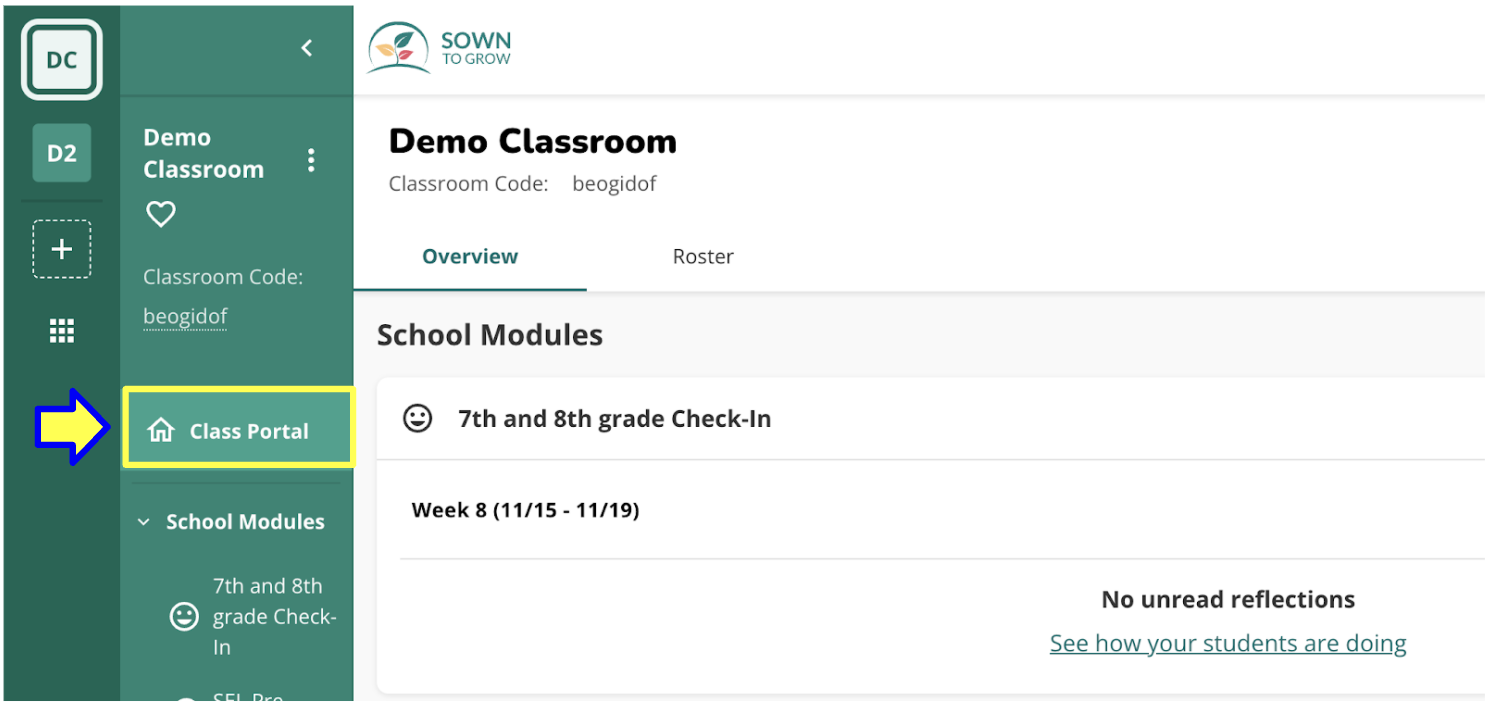The width and height of the screenshot is (1490, 704).
Task: Click the Week 8 (11/15 - 11/19) heading
Action: coord(525,510)
